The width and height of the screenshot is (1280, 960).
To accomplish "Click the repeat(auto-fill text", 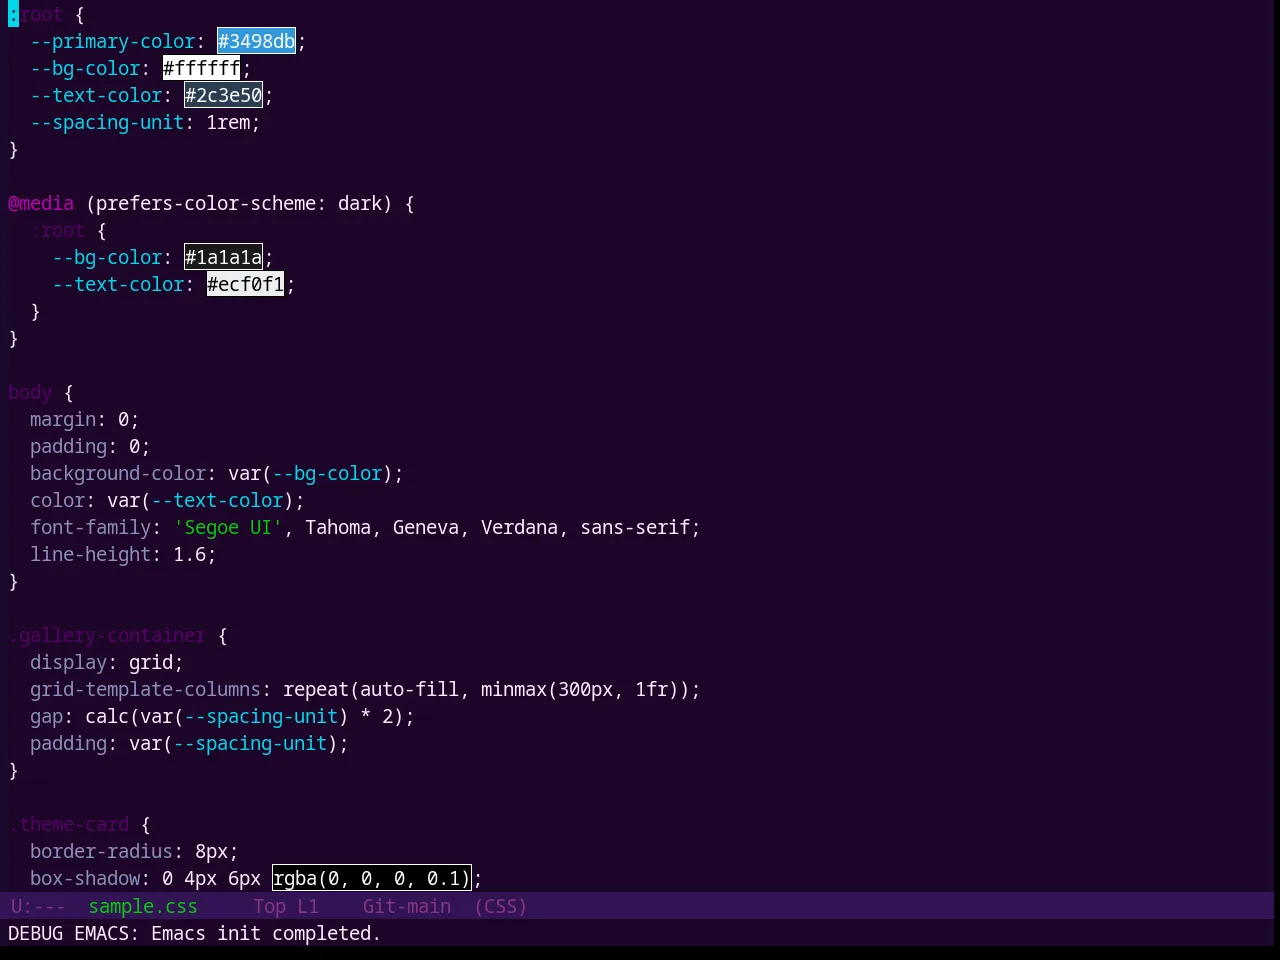I will point(371,689).
